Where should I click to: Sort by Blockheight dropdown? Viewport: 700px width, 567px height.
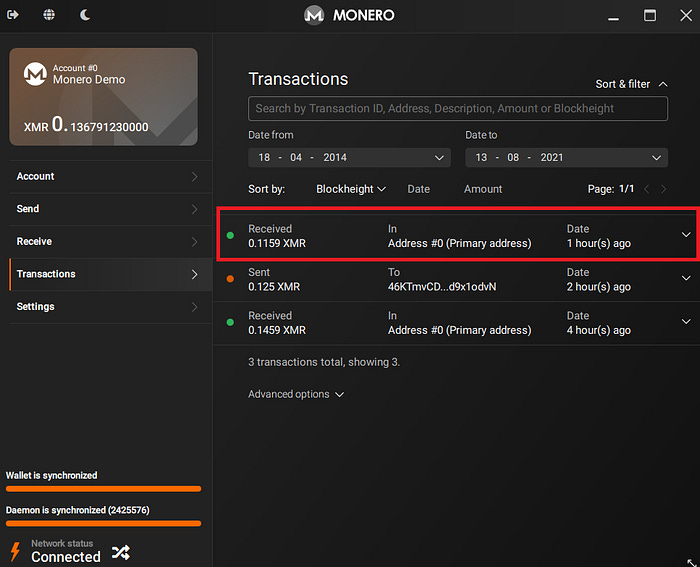pyautogui.click(x=351, y=189)
